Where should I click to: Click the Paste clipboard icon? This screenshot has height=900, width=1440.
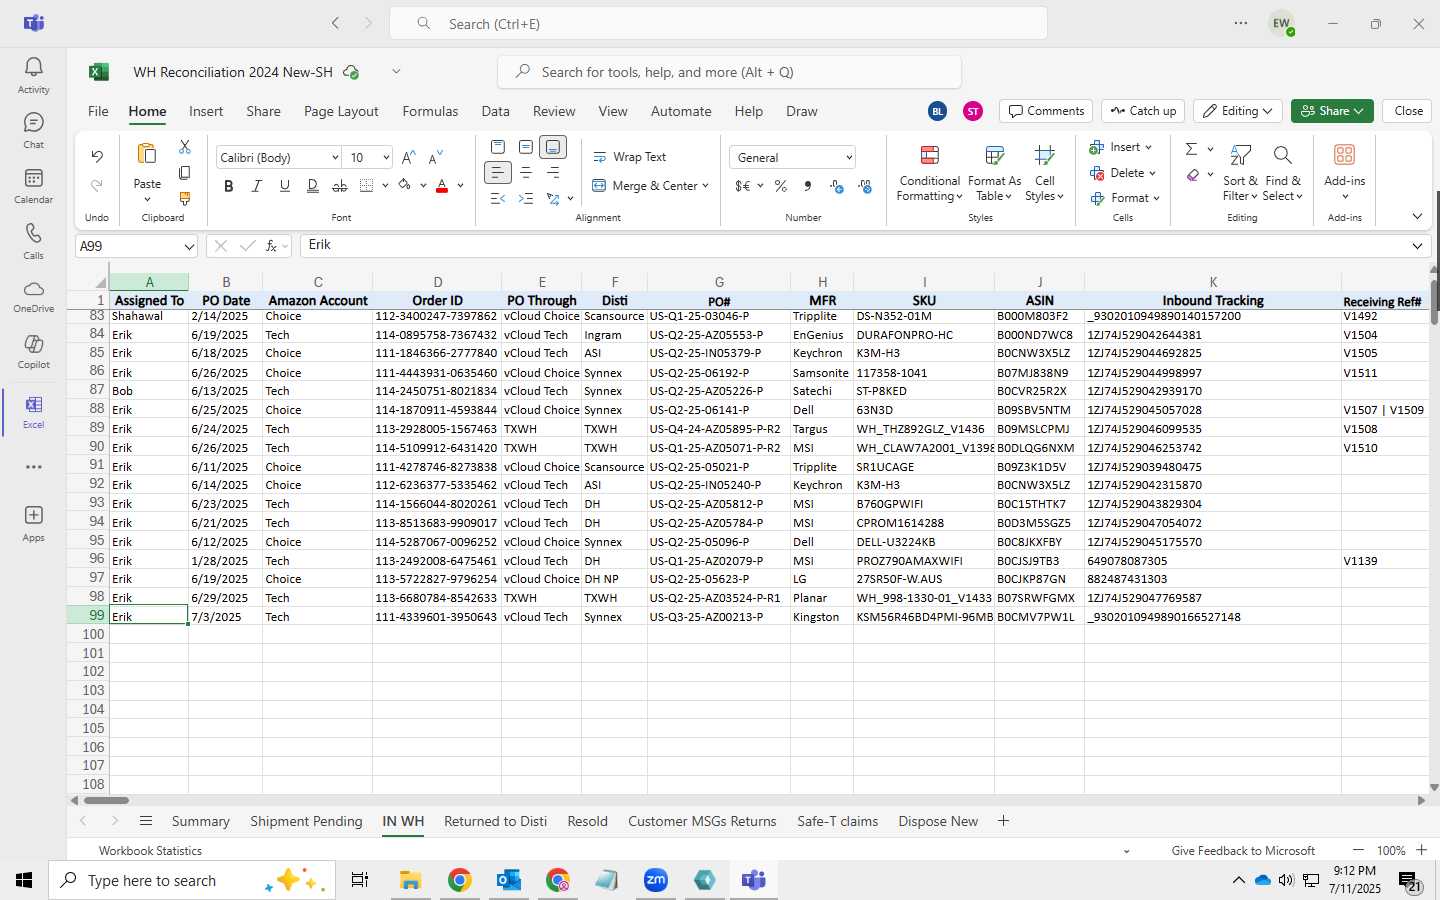pyautogui.click(x=147, y=154)
